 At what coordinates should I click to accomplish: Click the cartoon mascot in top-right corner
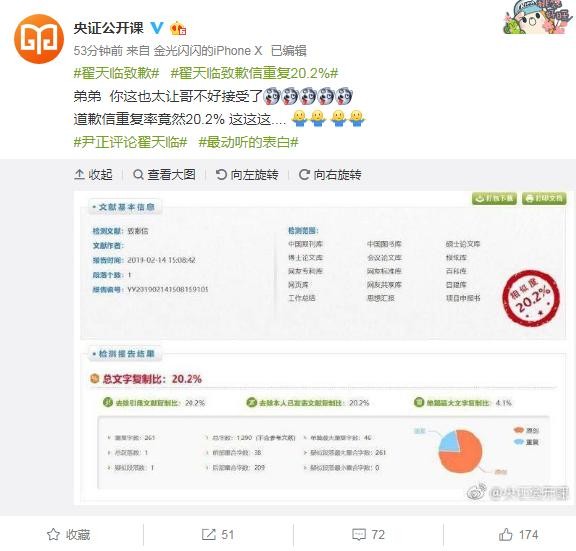[538, 17]
